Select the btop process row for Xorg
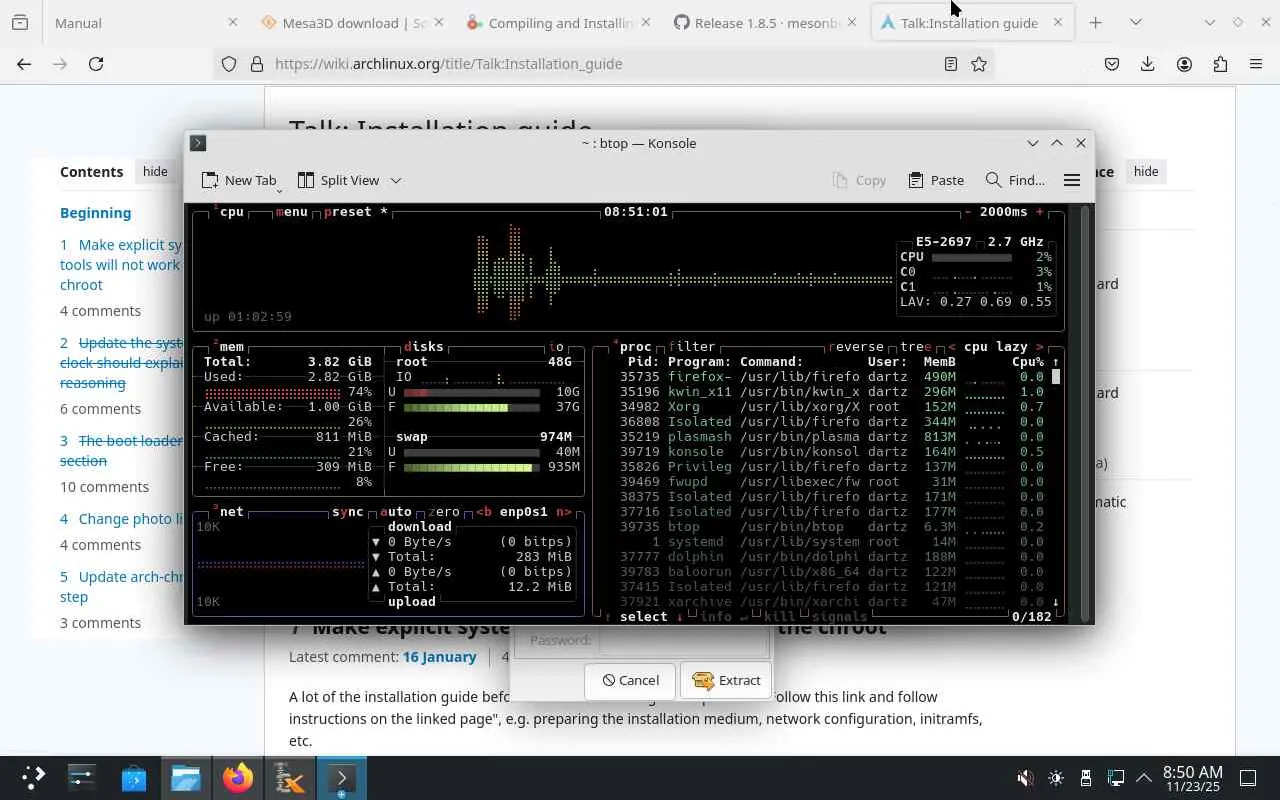This screenshot has width=1280, height=800. [832, 407]
